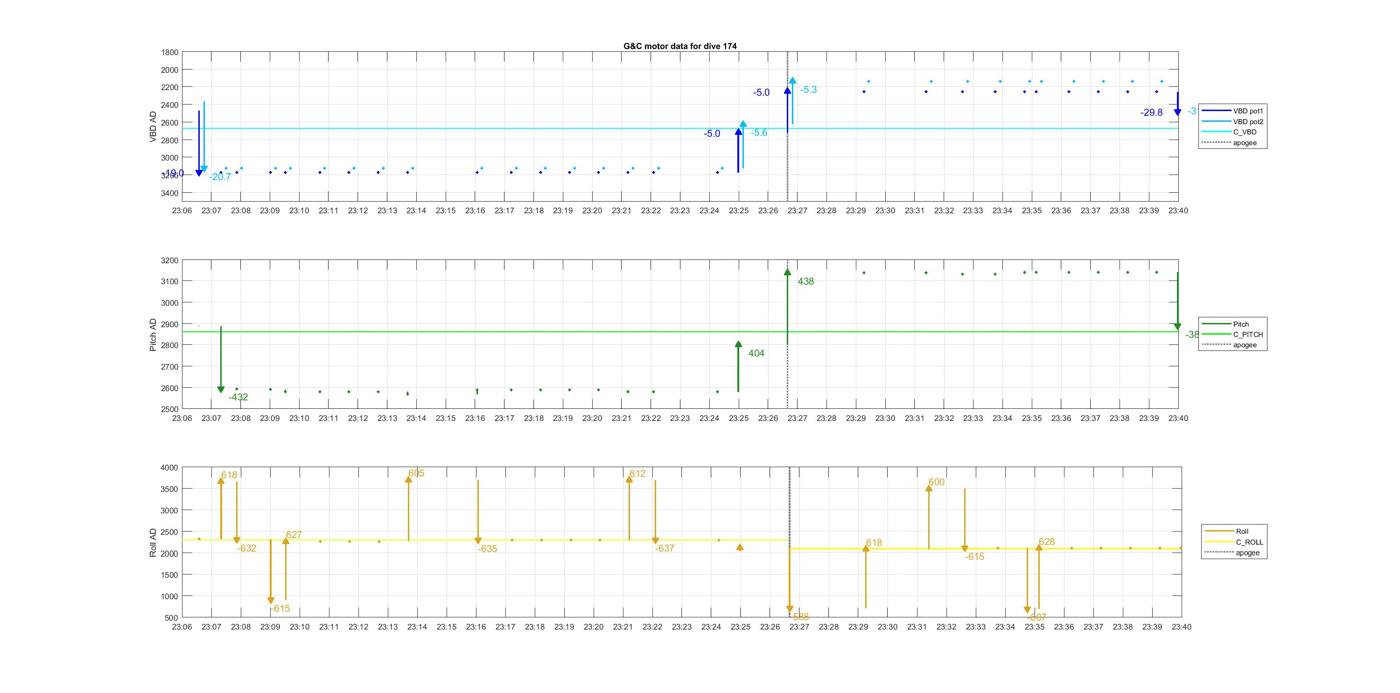Click the "-637" roll value label
Viewport: 1400px width, 693px height.
pyautogui.click(x=664, y=549)
